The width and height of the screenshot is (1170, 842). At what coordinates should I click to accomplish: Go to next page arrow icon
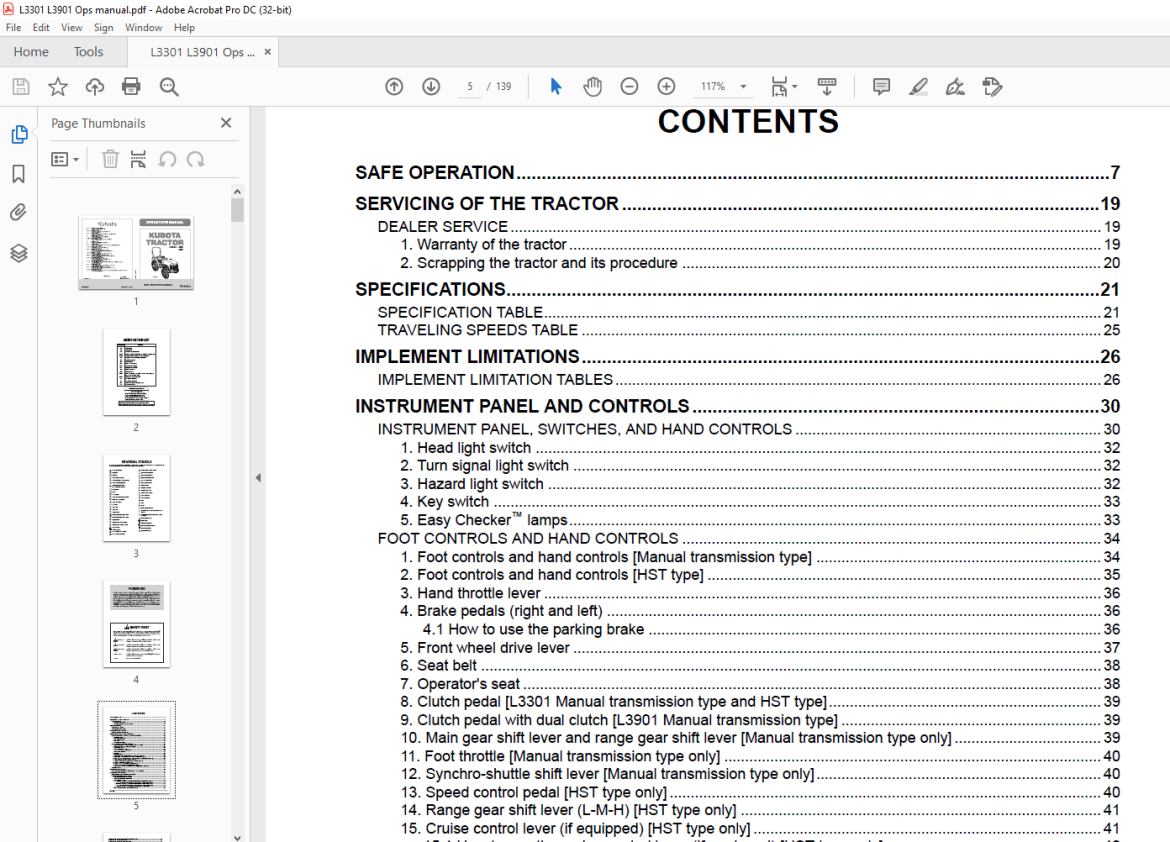[x=431, y=87]
